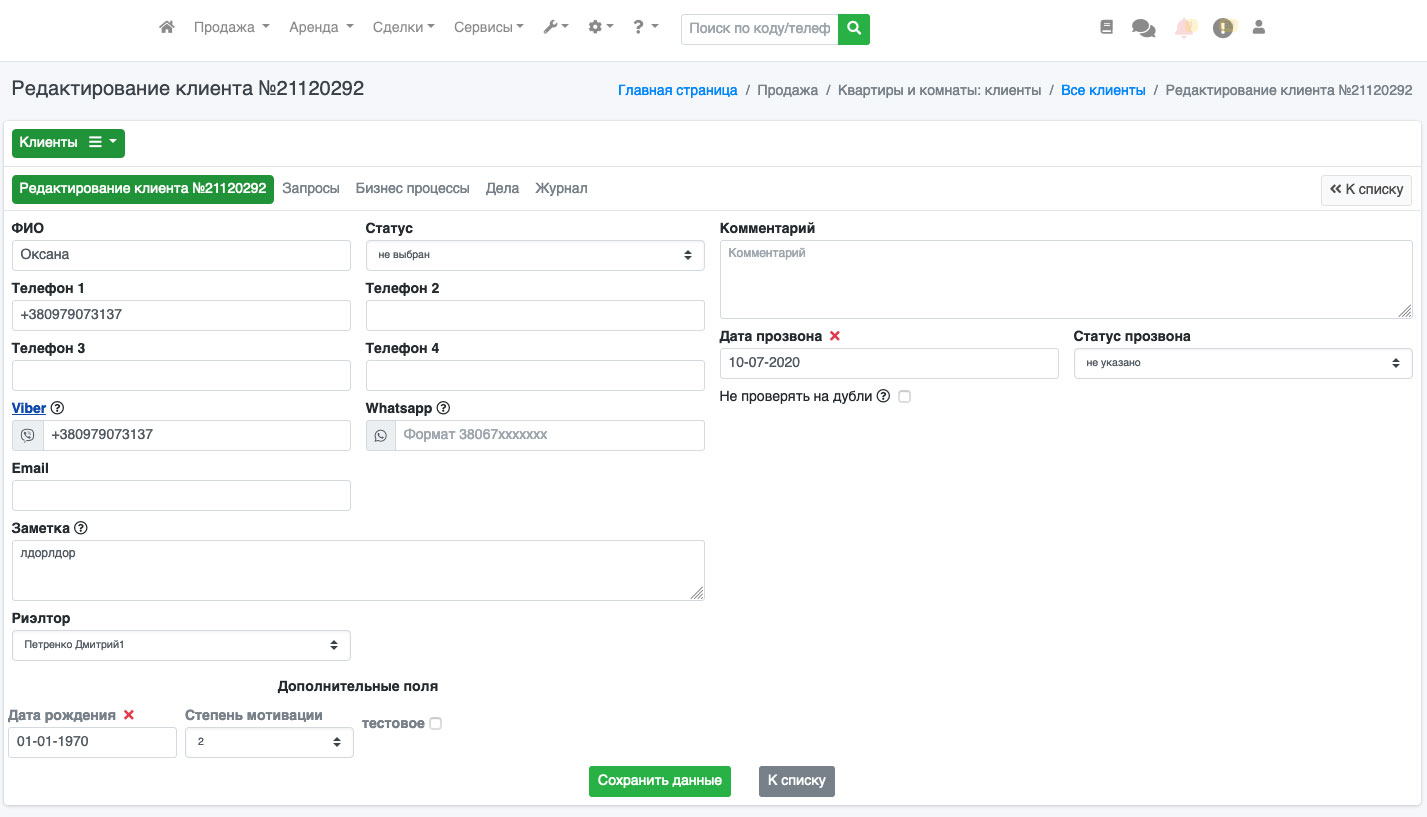Toggle the тестовое checkbox
Image resolution: width=1427 pixels, height=817 pixels.
[435, 723]
